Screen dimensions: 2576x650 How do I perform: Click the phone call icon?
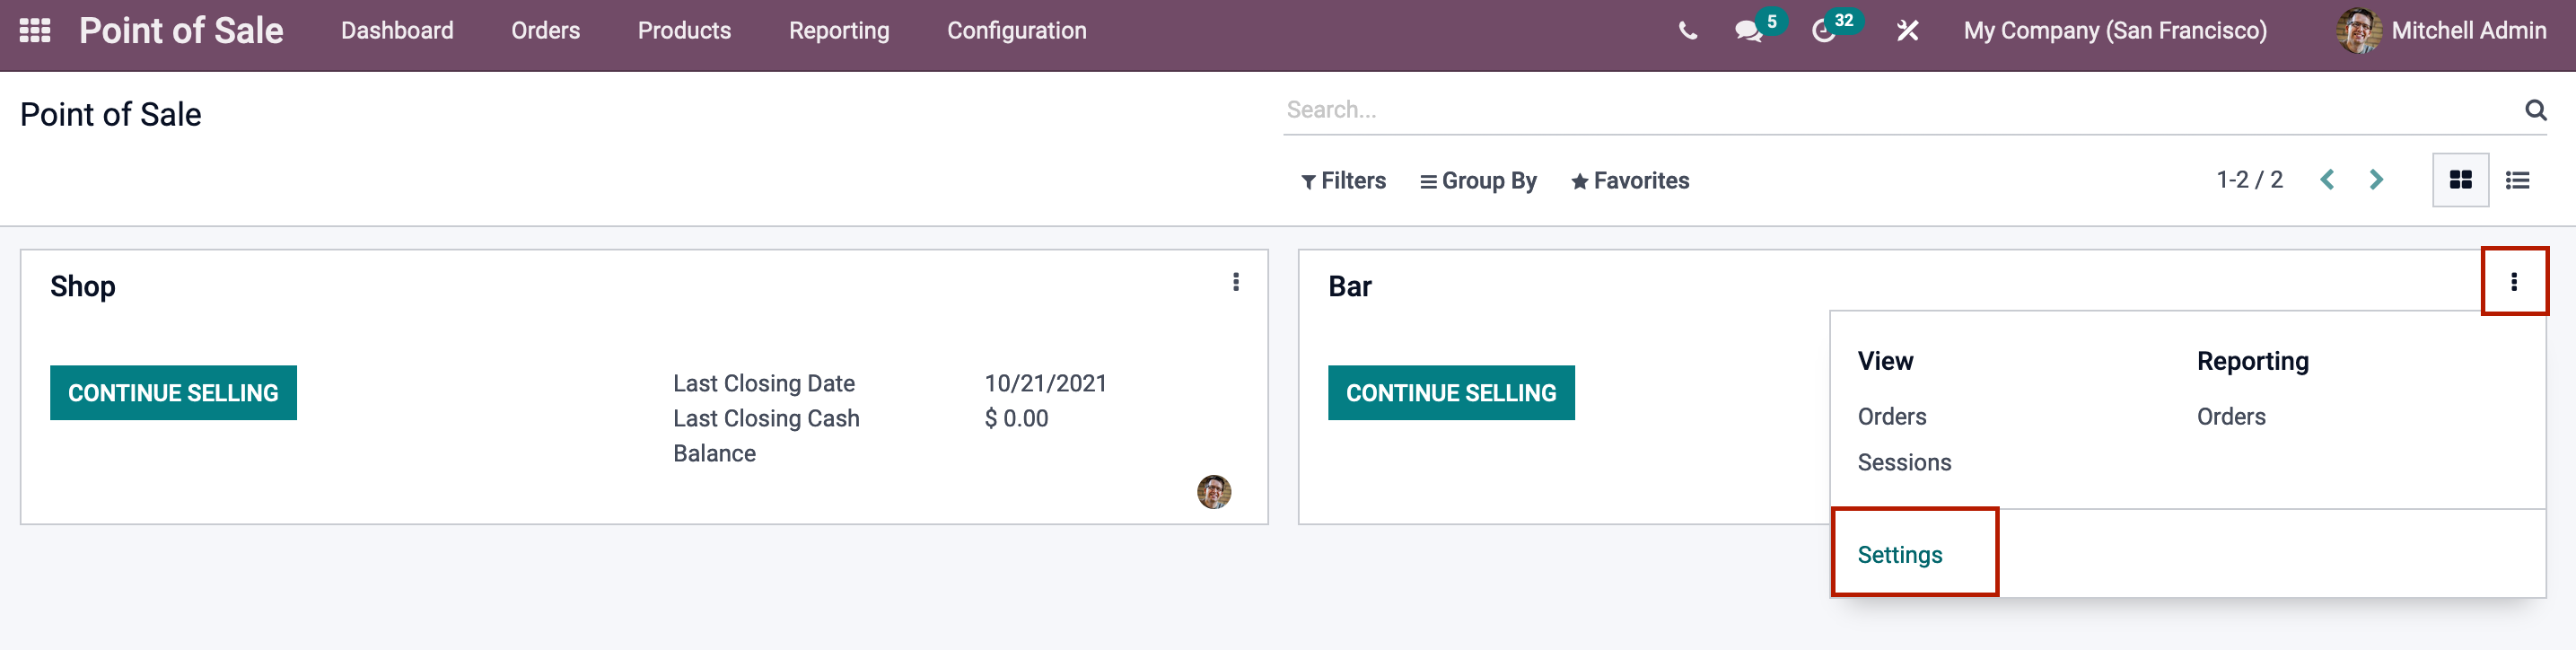pyautogui.click(x=1687, y=31)
